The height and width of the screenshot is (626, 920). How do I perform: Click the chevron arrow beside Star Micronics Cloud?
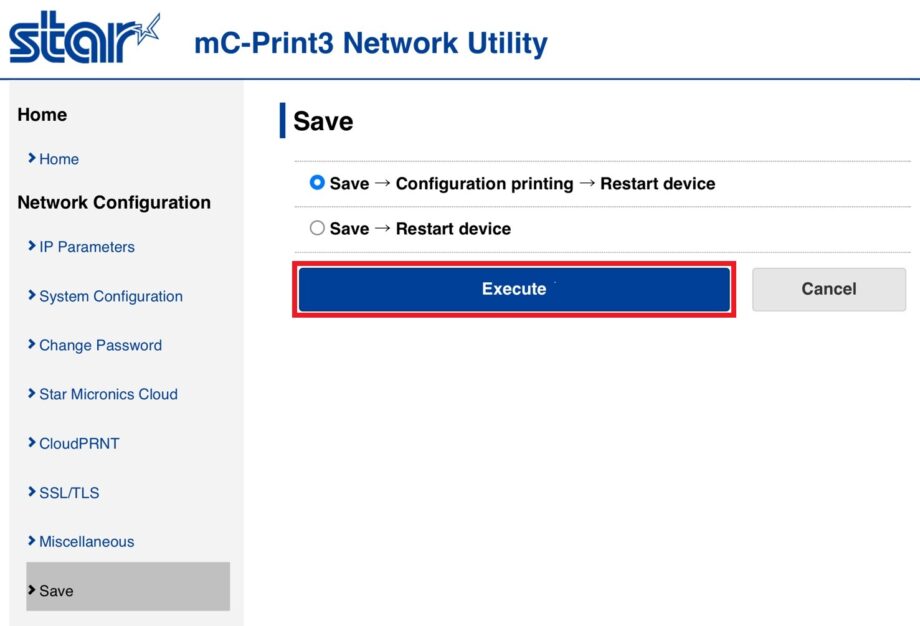(x=32, y=394)
